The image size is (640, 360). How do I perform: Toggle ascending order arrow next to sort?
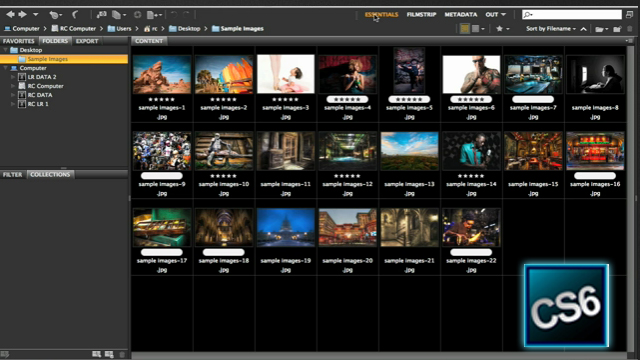point(583,29)
